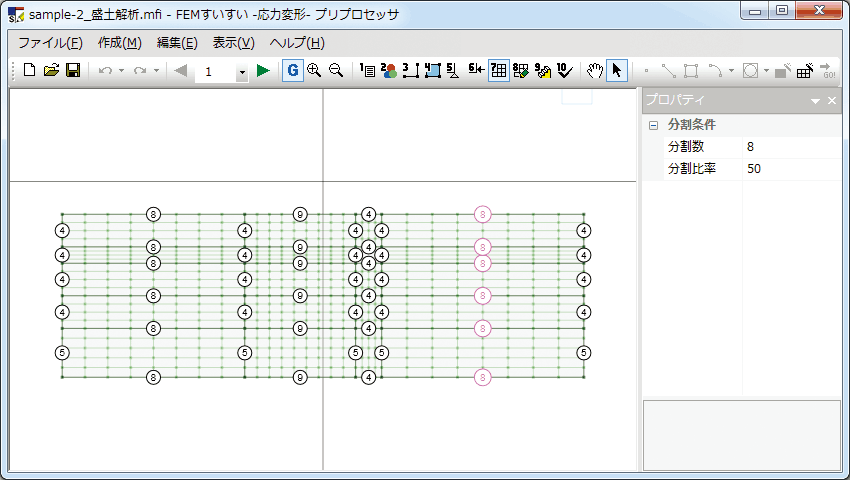The width and height of the screenshot is (850, 480).
Task: Open the circle tool dropdown arrow
Action: [x=766, y=71]
